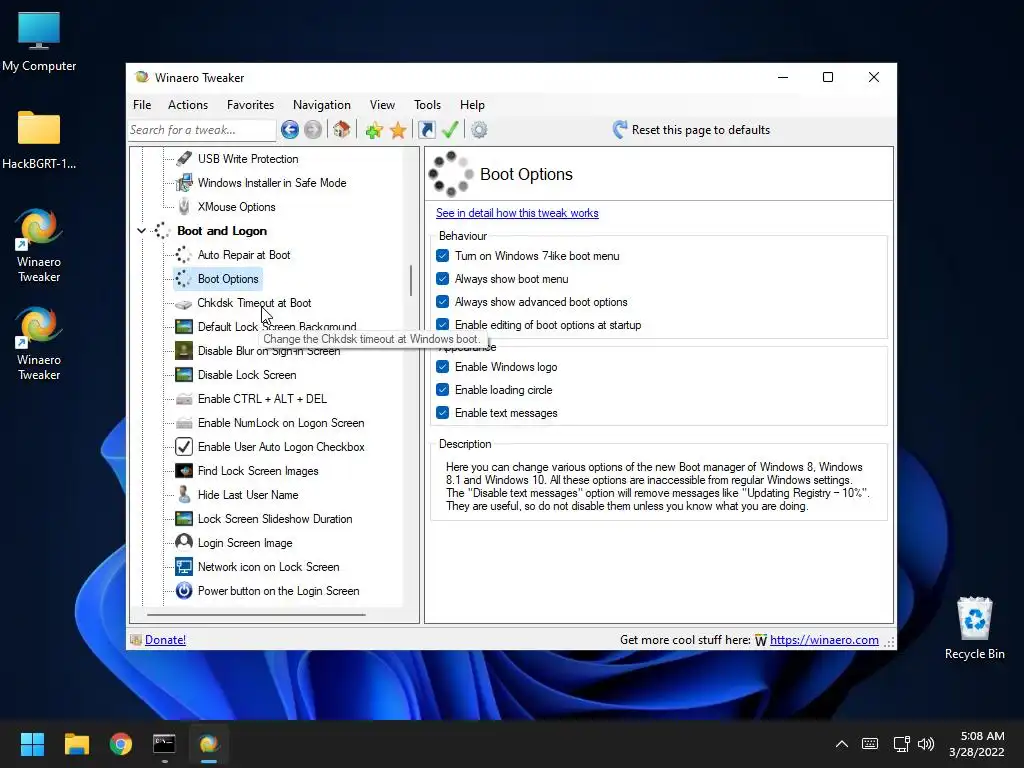Toggle Enable text messages checkbox
Image resolution: width=1024 pixels, height=768 pixels.
click(443, 413)
